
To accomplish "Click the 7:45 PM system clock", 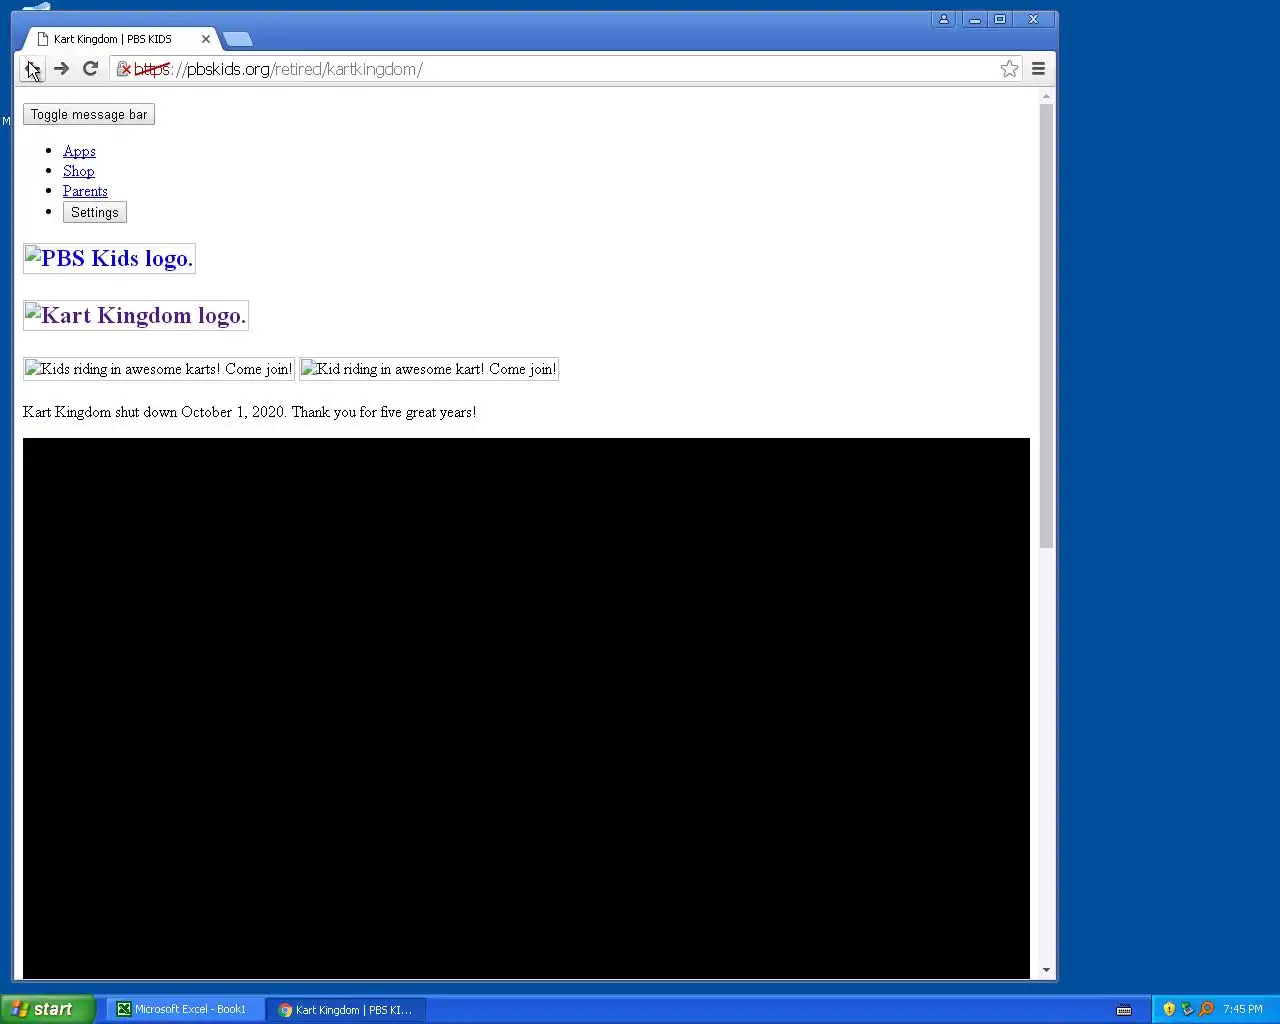I will tap(1242, 1009).
